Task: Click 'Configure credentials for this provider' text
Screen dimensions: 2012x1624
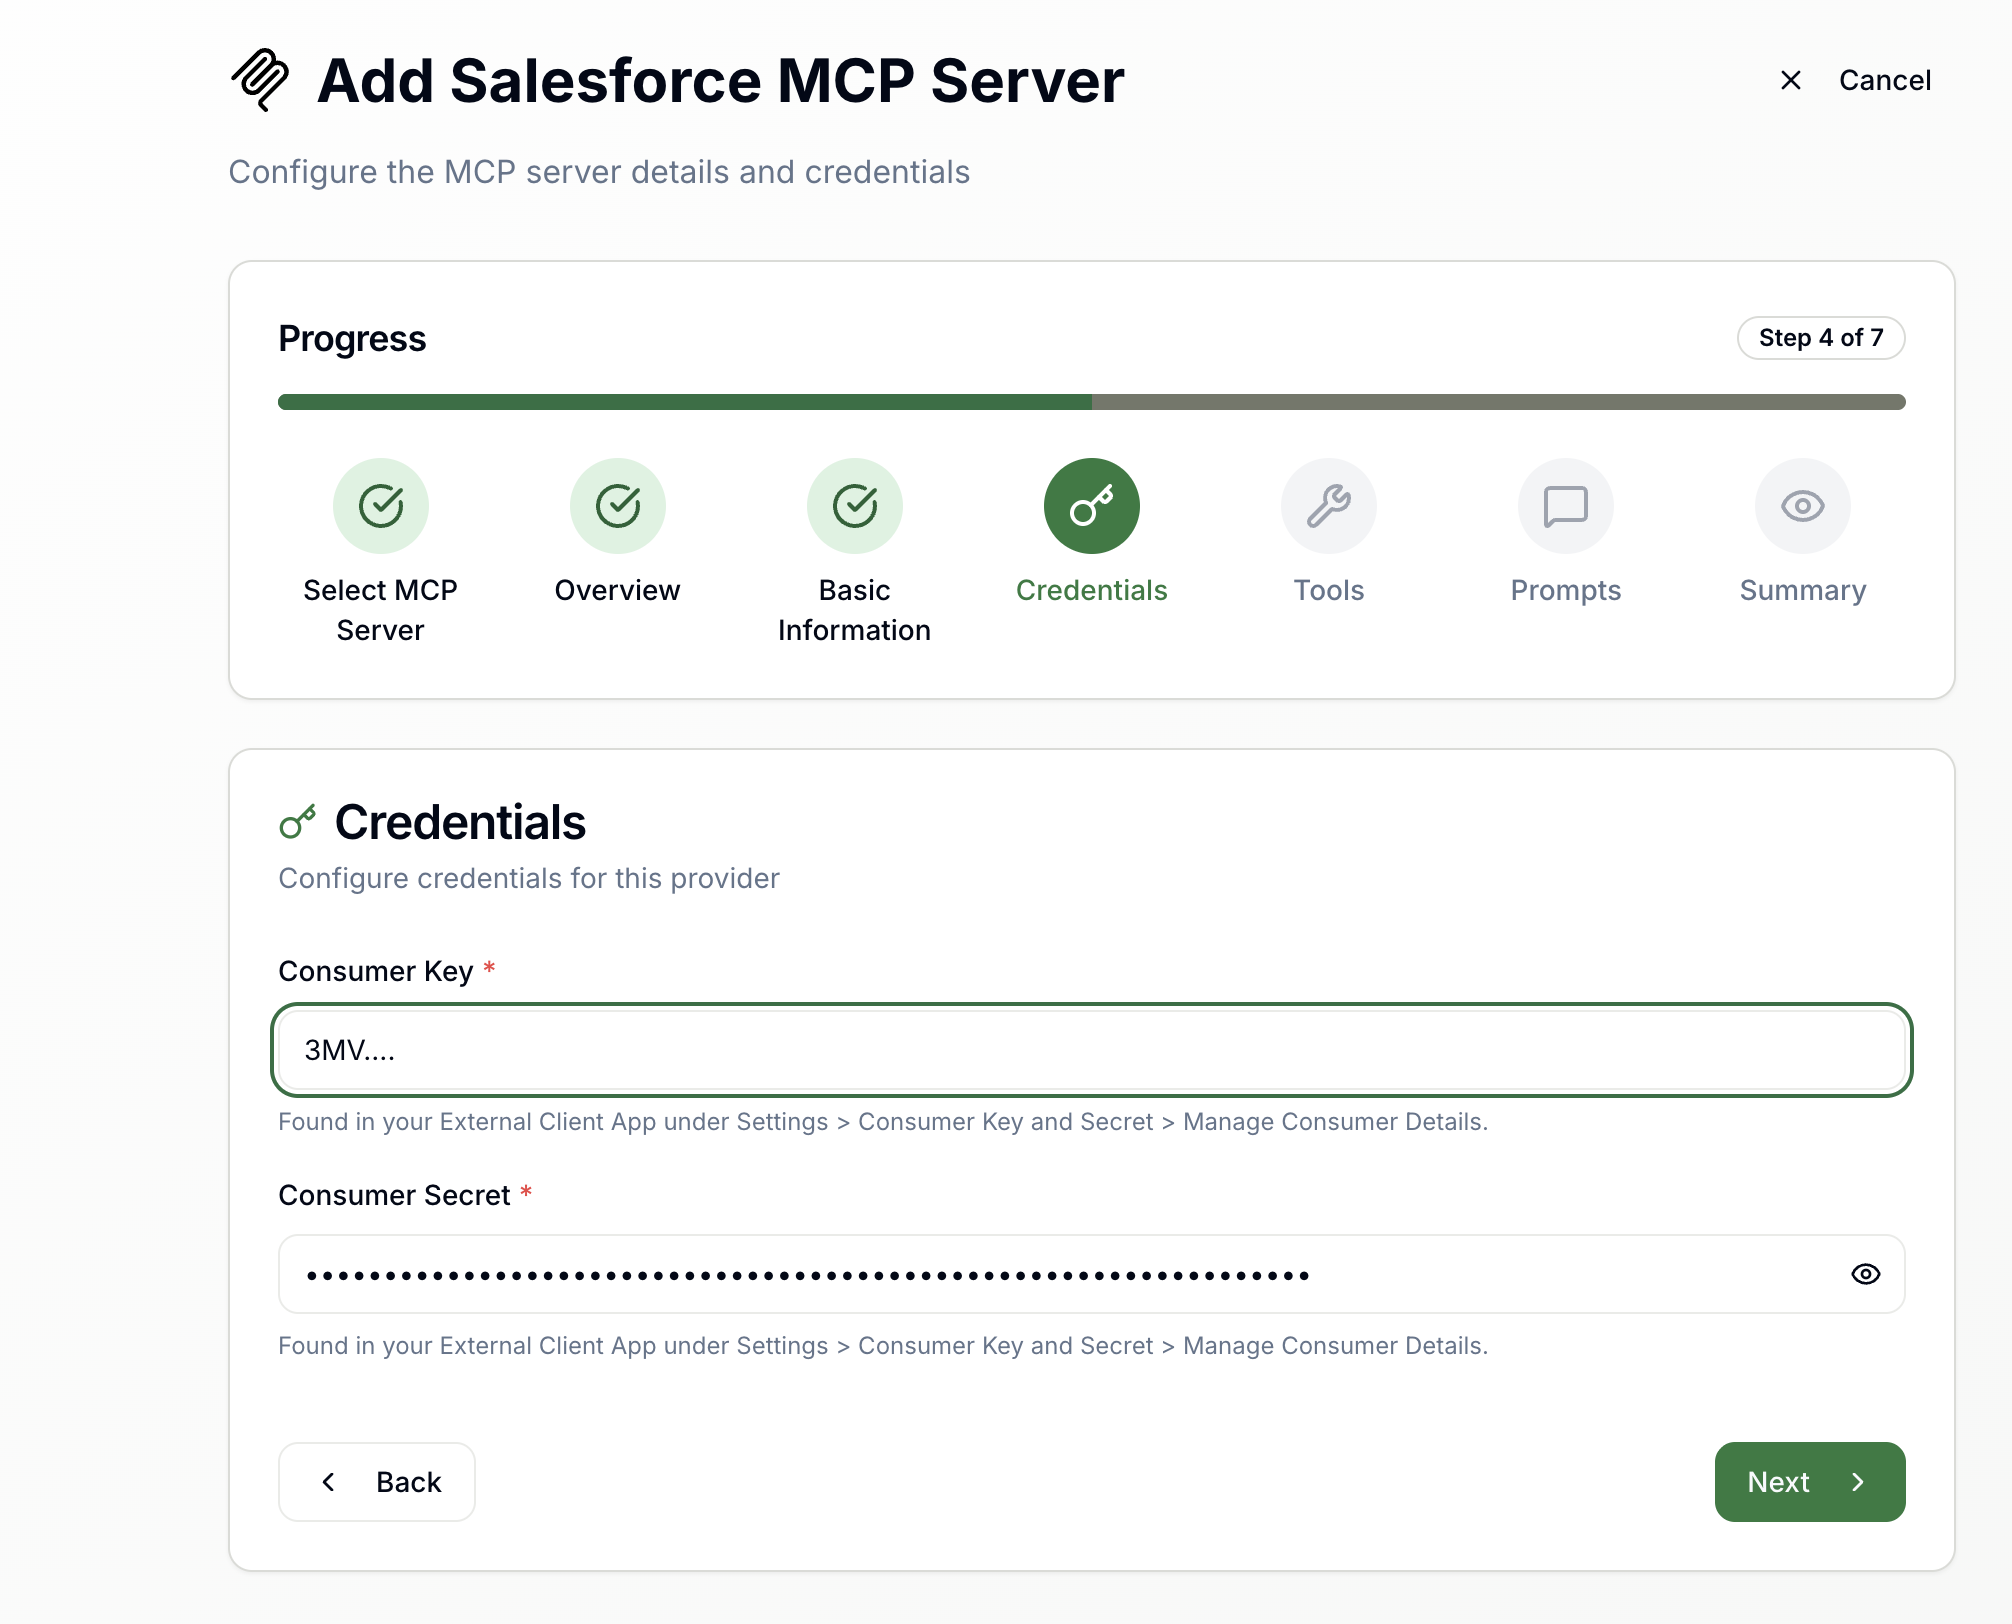Action: [x=529, y=878]
